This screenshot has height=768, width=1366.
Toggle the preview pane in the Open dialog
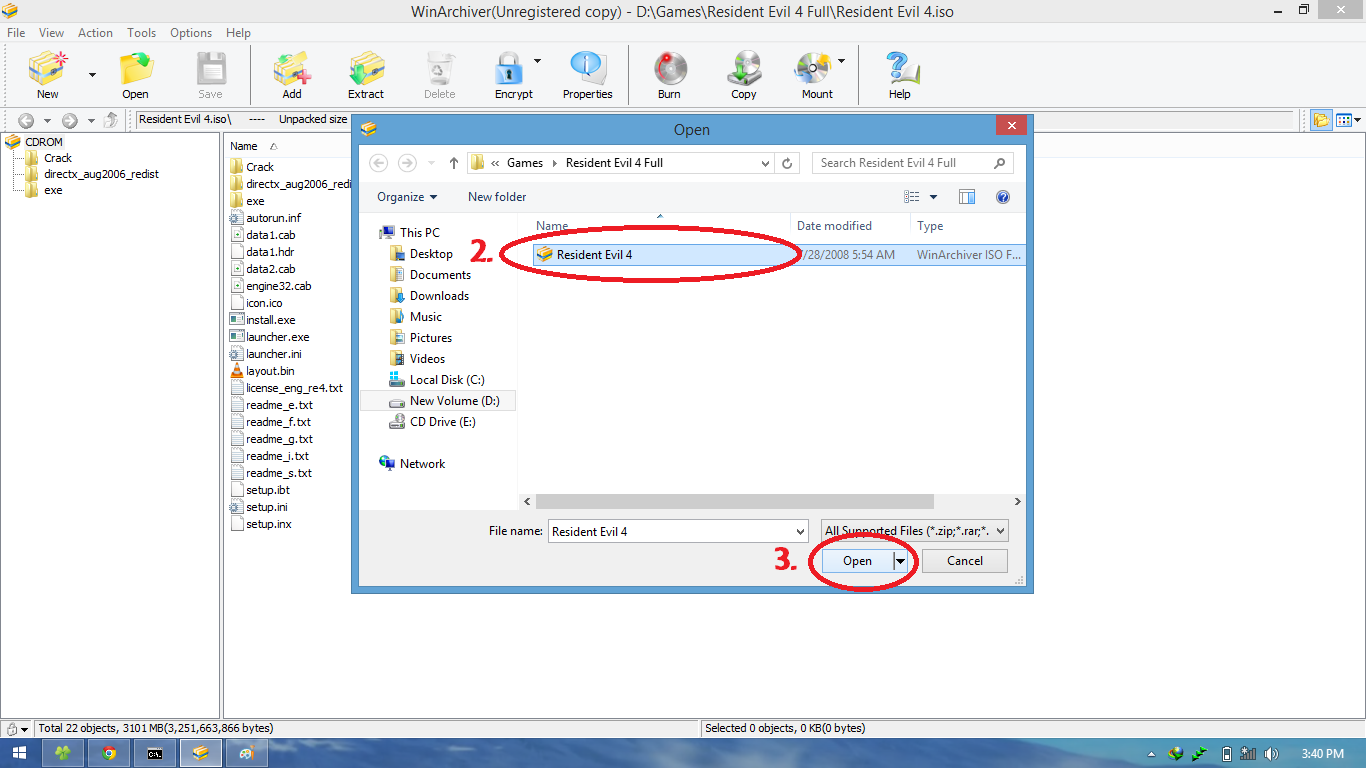[967, 197]
